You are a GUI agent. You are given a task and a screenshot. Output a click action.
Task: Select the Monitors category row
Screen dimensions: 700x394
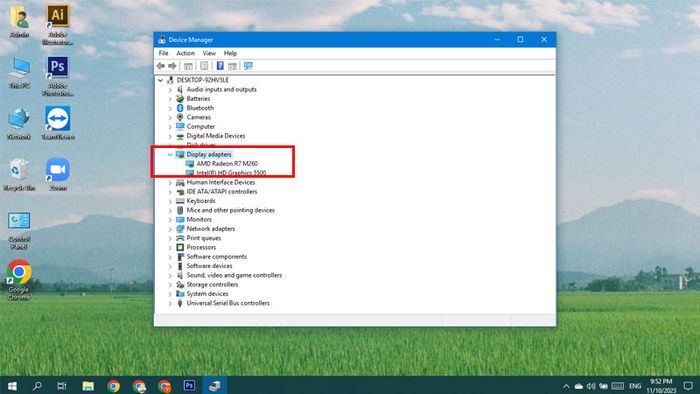click(199, 220)
